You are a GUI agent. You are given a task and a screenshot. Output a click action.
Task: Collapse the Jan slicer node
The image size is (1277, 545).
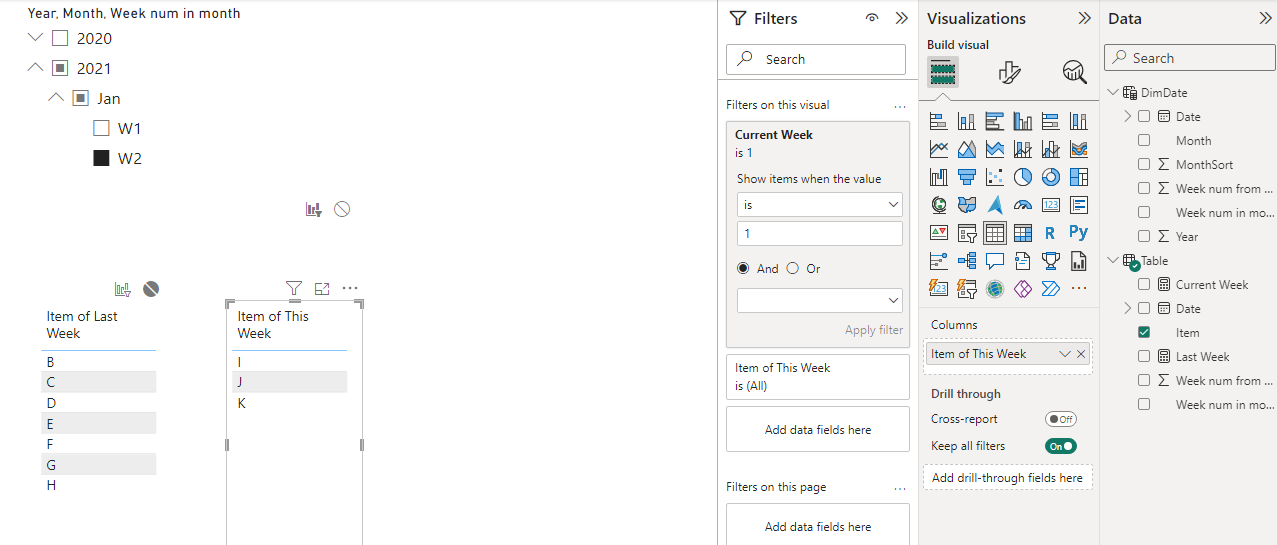point(56,98)
